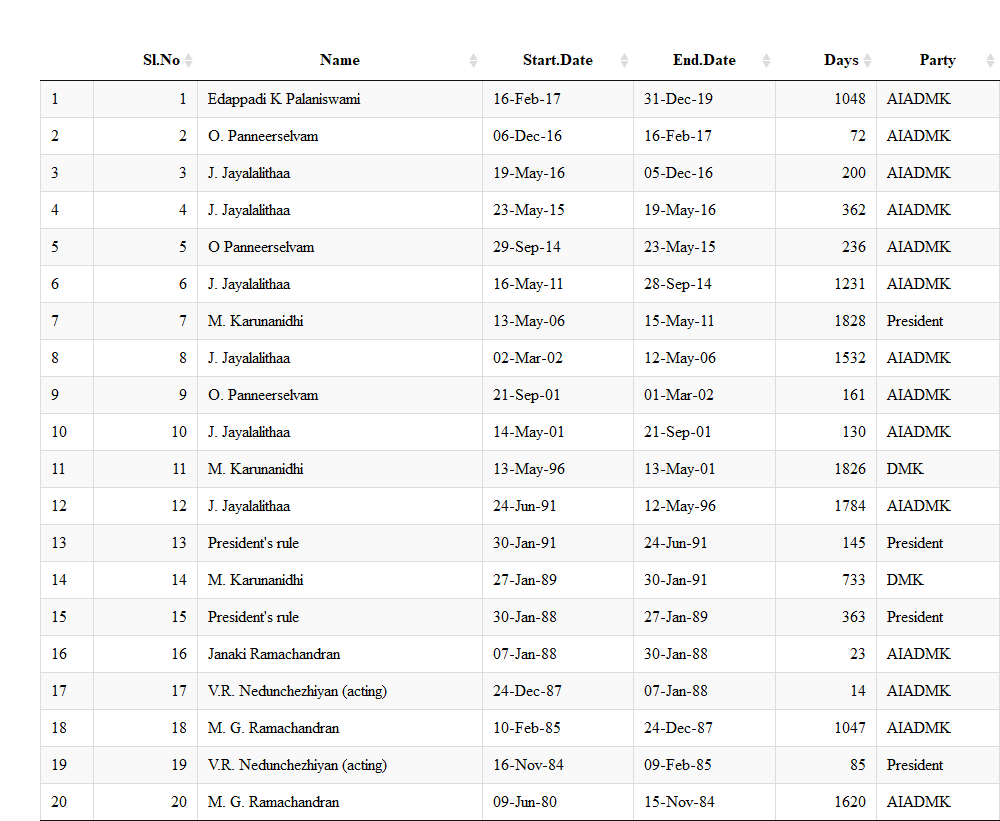
Task: Click the DMK party cell in row 11
Action: (905, 469)
